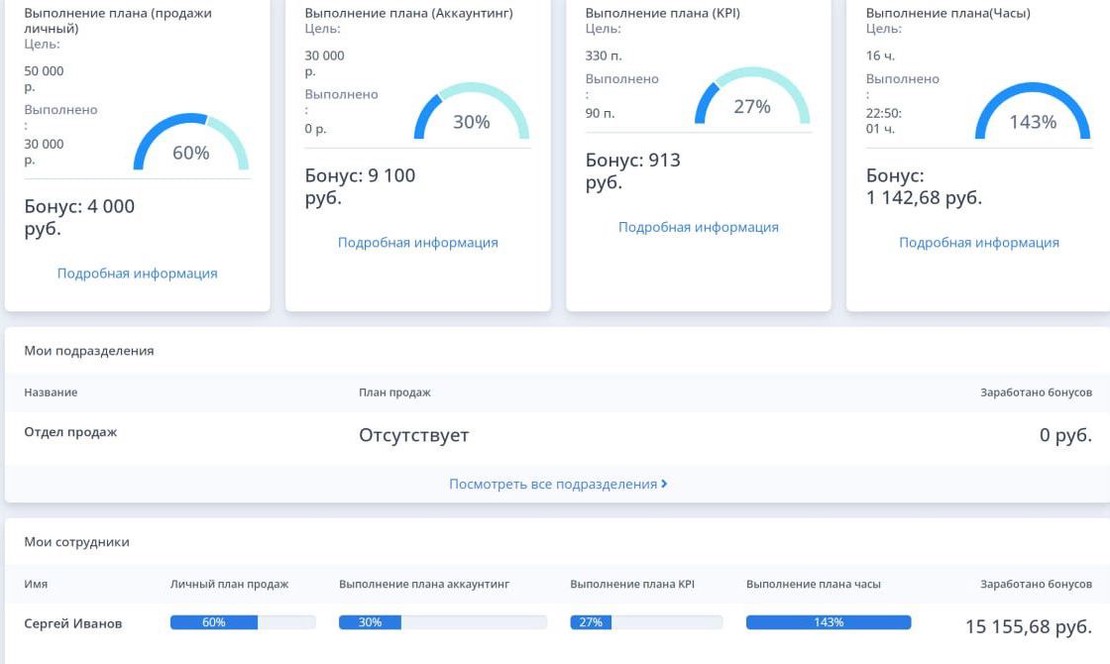Click Сергей Иванов's 60% sales progress bar
The width and height of the screenshot is (1110, 664).
[242, 622]
